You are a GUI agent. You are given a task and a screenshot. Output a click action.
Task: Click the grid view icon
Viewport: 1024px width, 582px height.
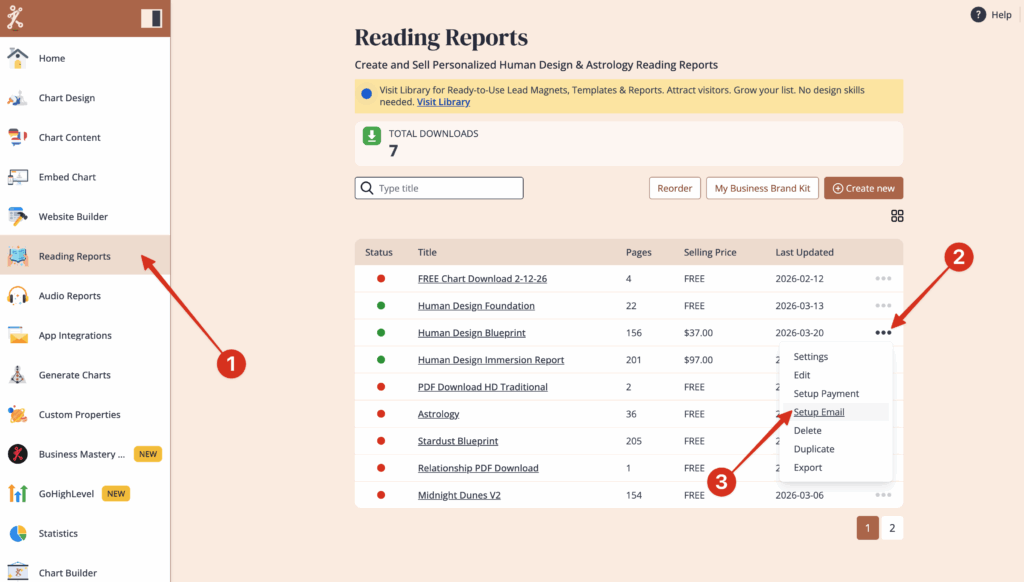897,216
